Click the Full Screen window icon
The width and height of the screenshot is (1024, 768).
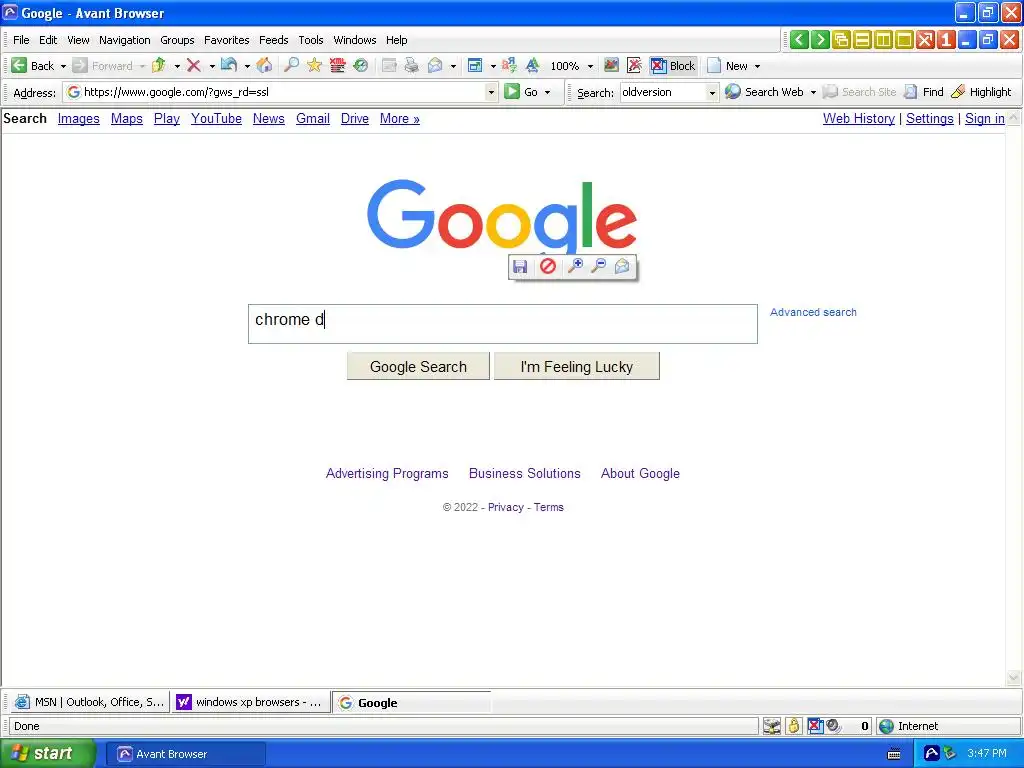pos(475,65)
